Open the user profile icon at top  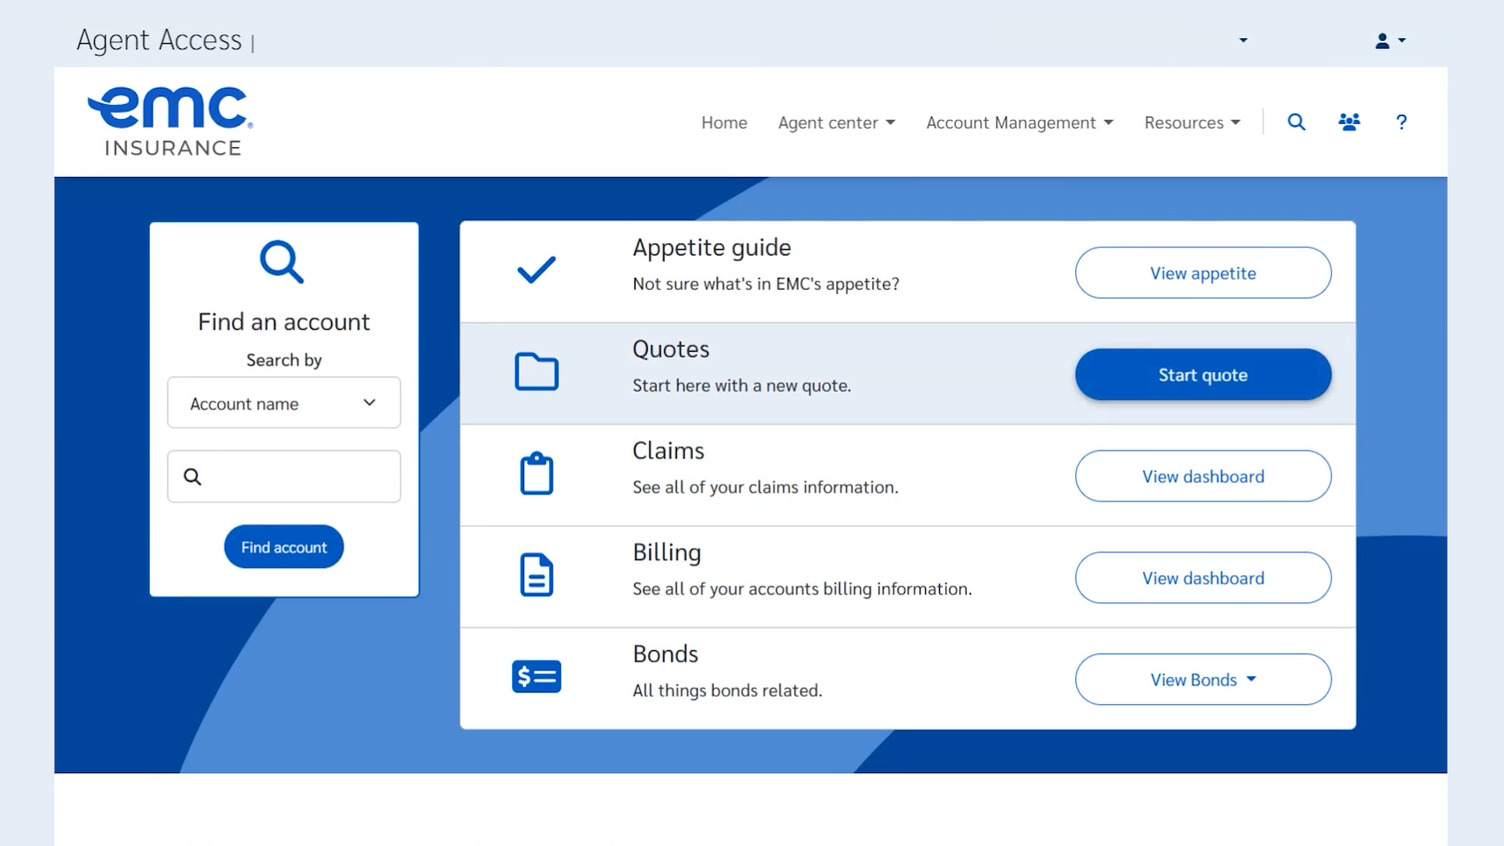point(1389,41)
